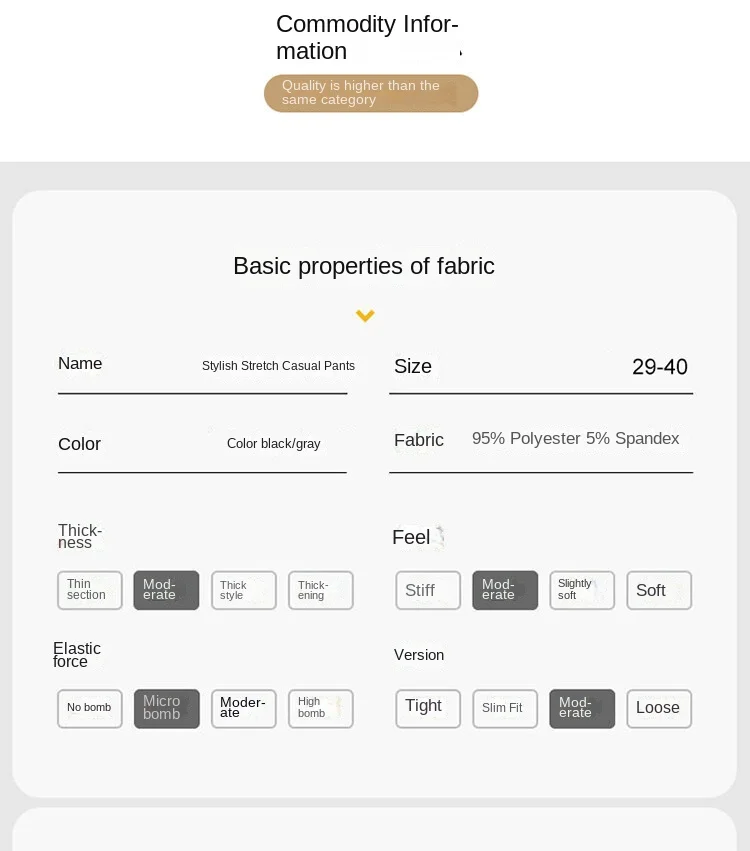This screenshot has height=851, width=750.
Task: Choose the Micro bomb elastic option
Action: pyautogui.click(x=166, y=708)
